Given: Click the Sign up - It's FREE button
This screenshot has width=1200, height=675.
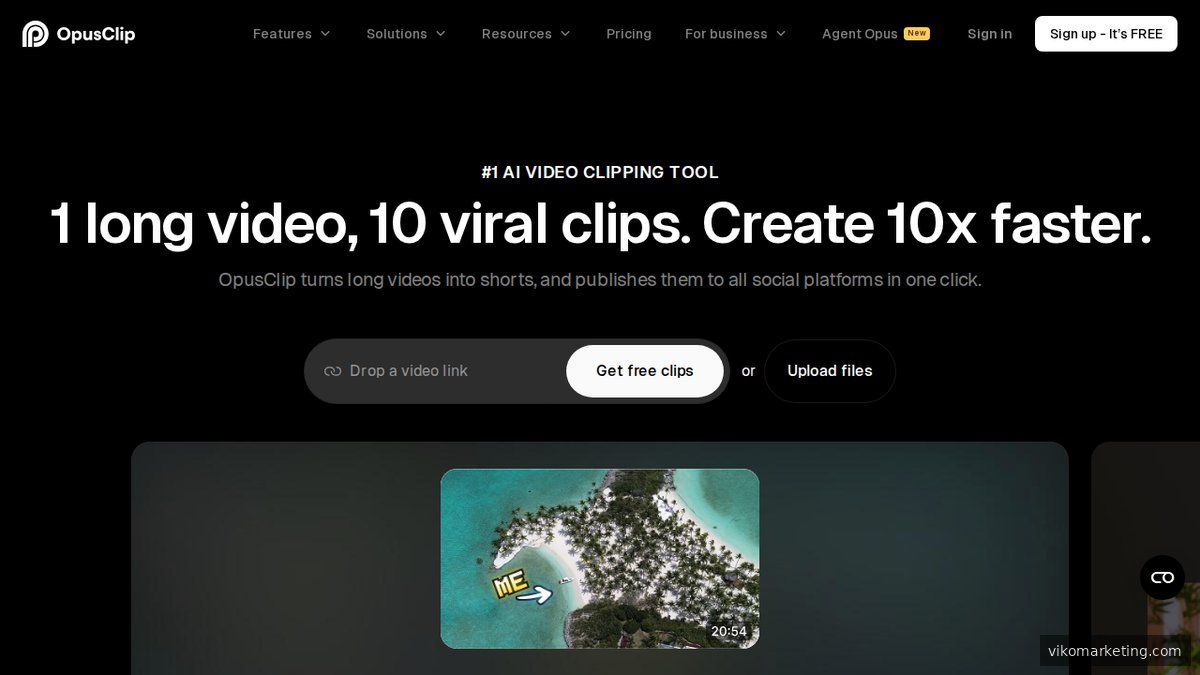Looking at the screenshot, I should 1106,33.
